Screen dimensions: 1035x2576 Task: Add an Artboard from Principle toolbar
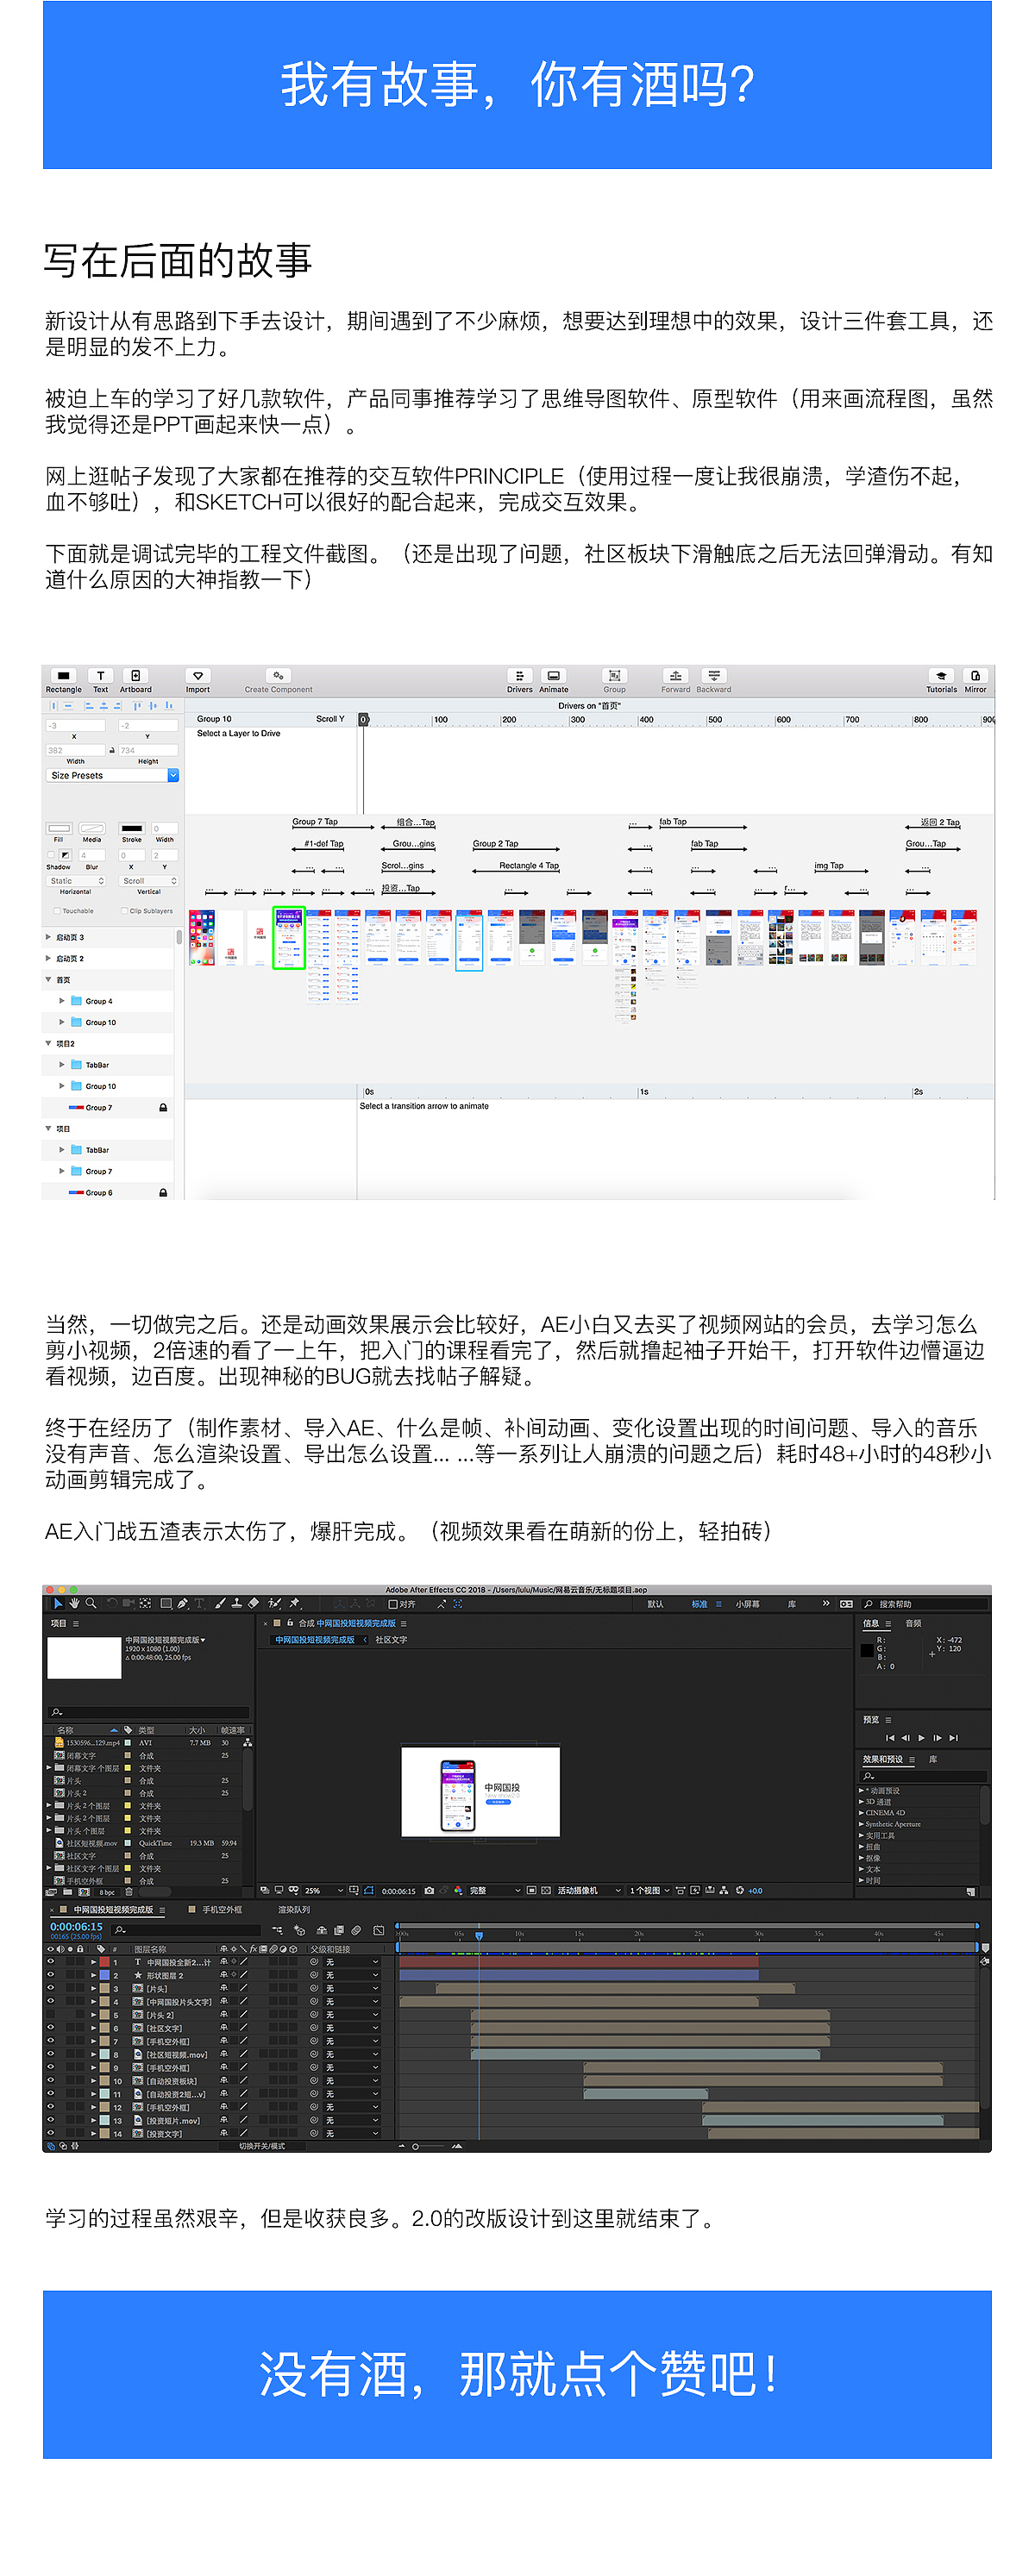click(136, 676)
